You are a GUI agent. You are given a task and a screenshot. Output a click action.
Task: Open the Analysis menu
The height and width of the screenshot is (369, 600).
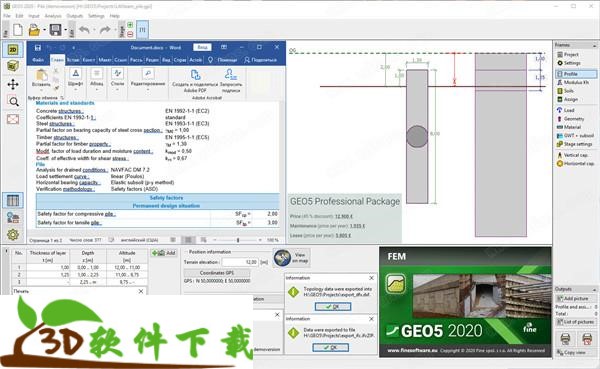click(53, 16)
